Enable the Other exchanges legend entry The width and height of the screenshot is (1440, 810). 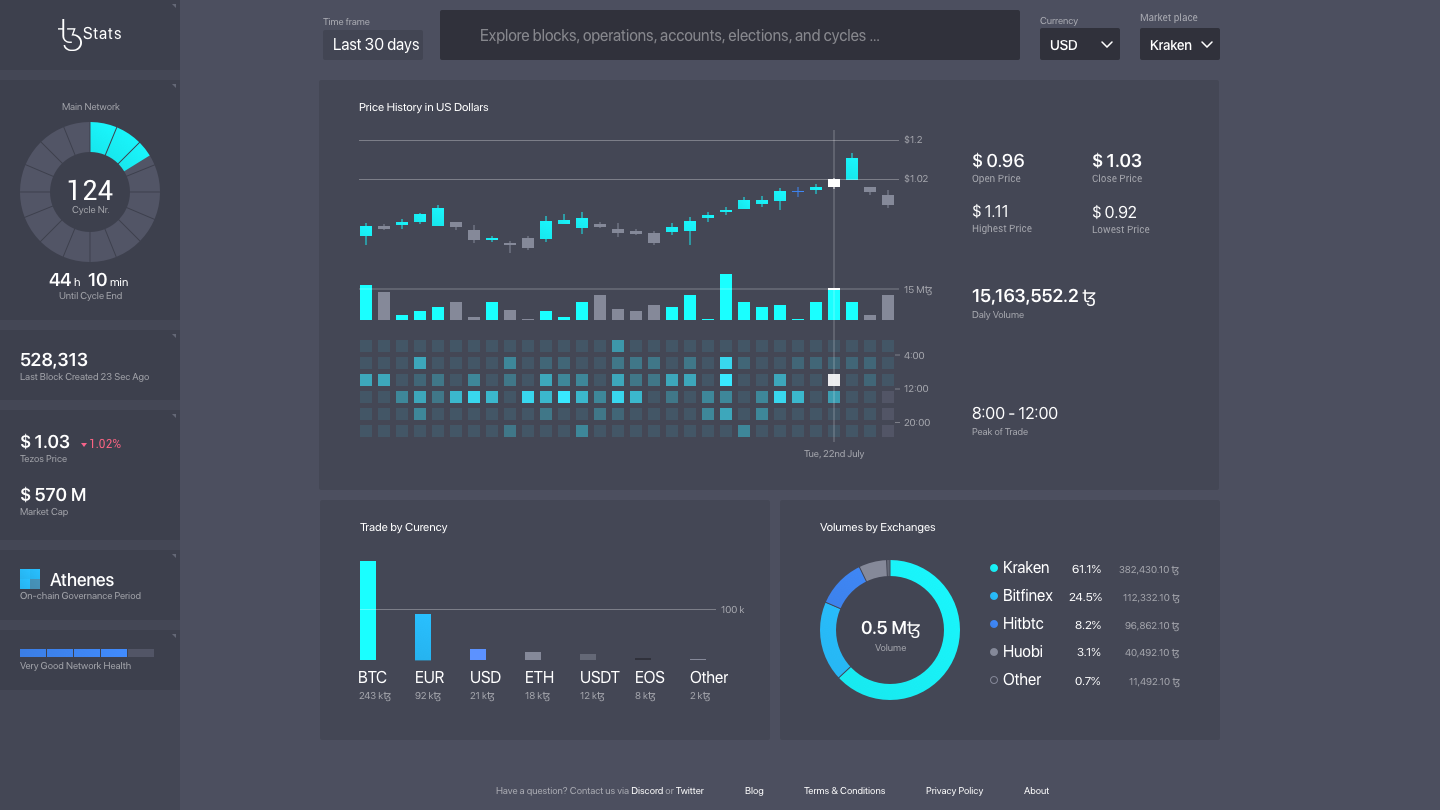pyautogui.click(x=993, y=679)
